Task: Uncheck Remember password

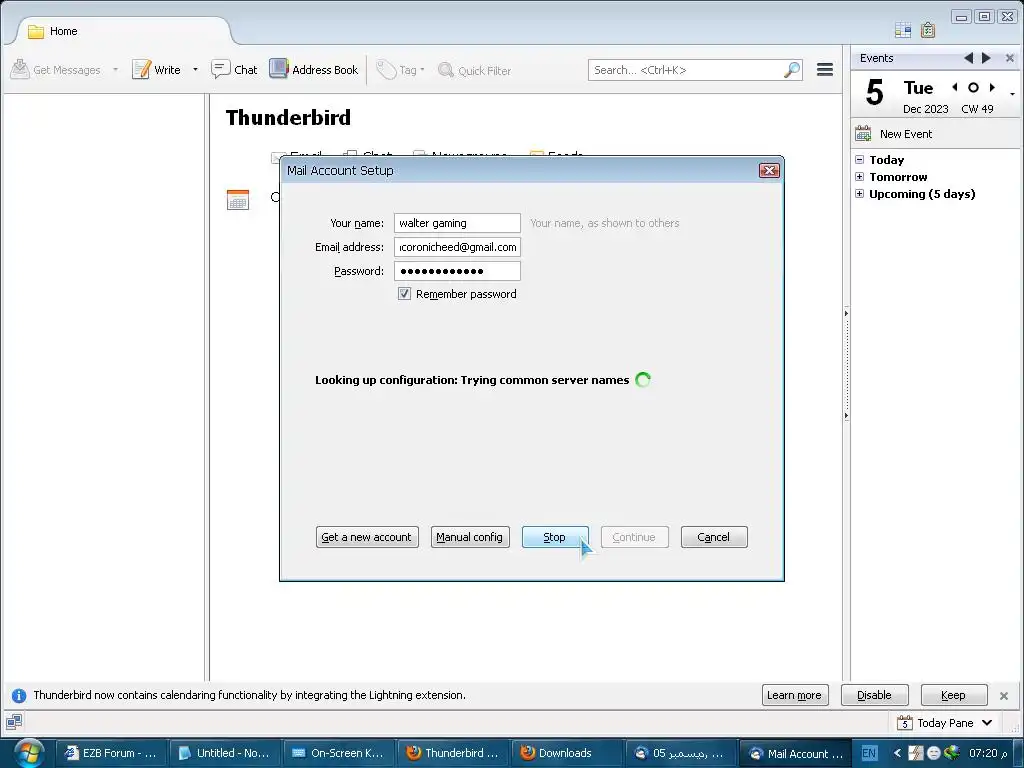Action: [404, 294]
